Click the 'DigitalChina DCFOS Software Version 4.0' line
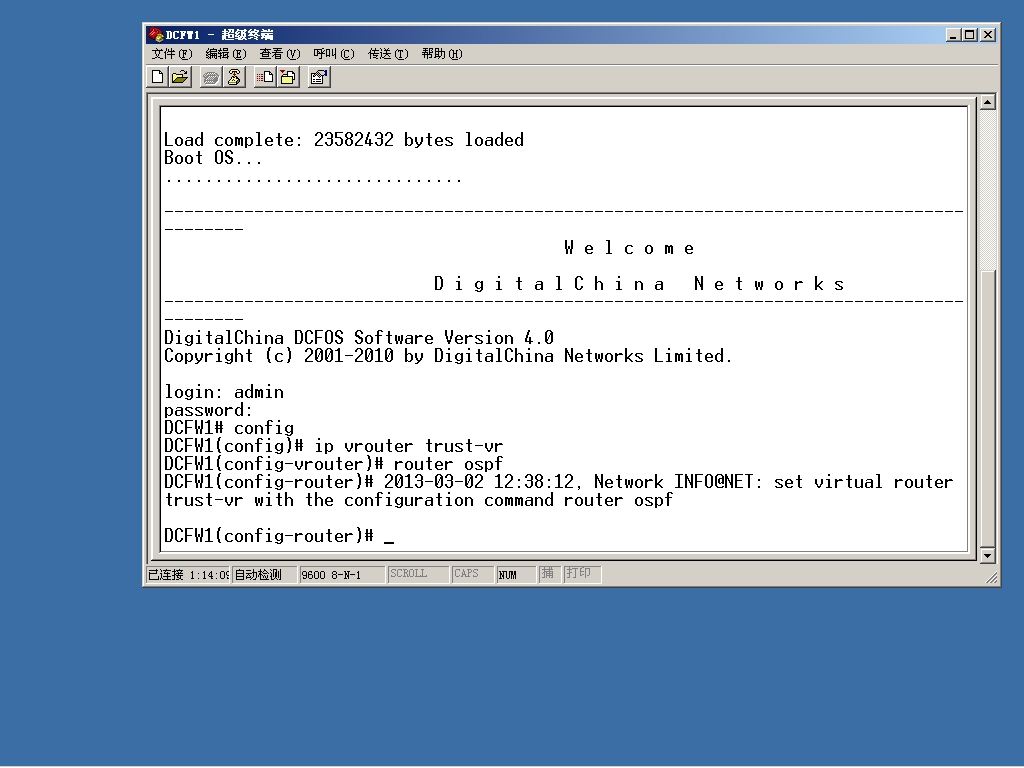This screenshot has width=1024, height=768. [x=359, y=338]
